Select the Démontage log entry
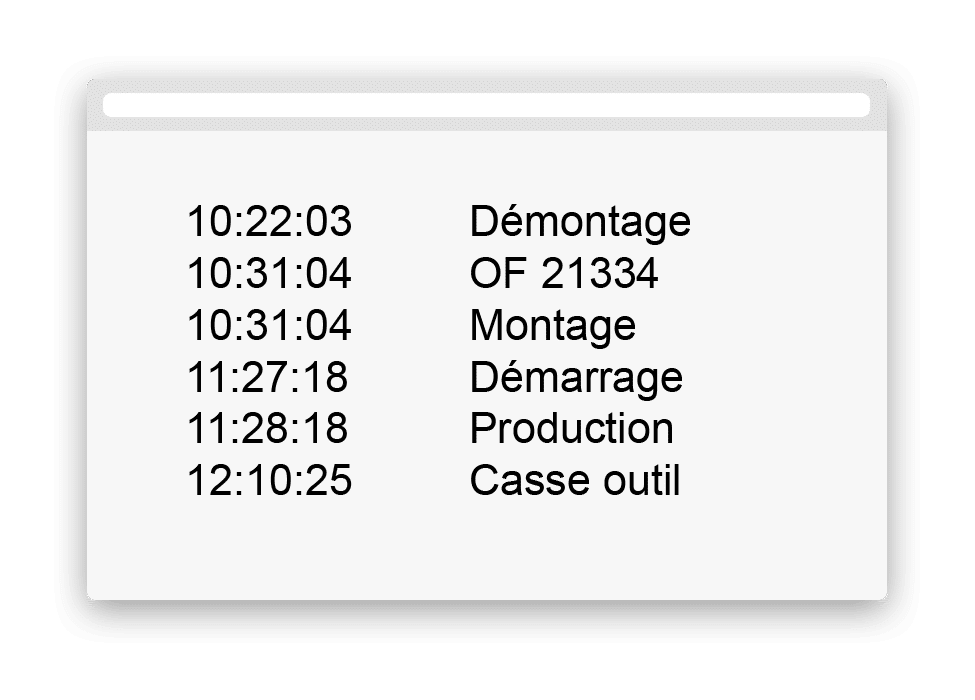The width and height of the screenshot is (975, 700). point(580,222)
